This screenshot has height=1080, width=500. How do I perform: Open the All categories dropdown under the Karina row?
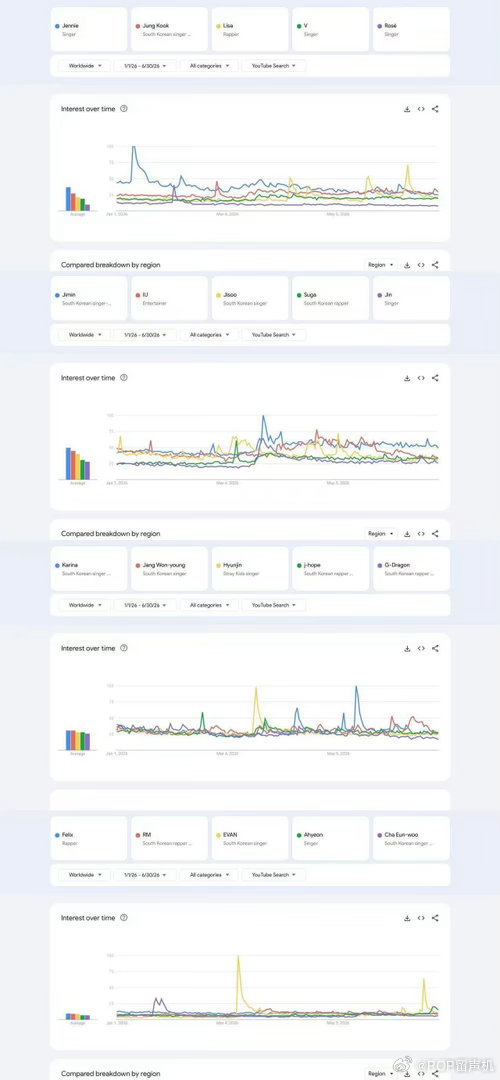tap(209, 605)
